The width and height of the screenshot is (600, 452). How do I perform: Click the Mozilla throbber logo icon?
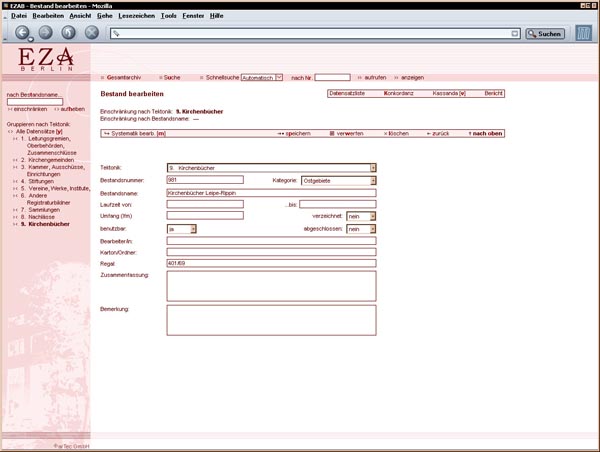584,33
